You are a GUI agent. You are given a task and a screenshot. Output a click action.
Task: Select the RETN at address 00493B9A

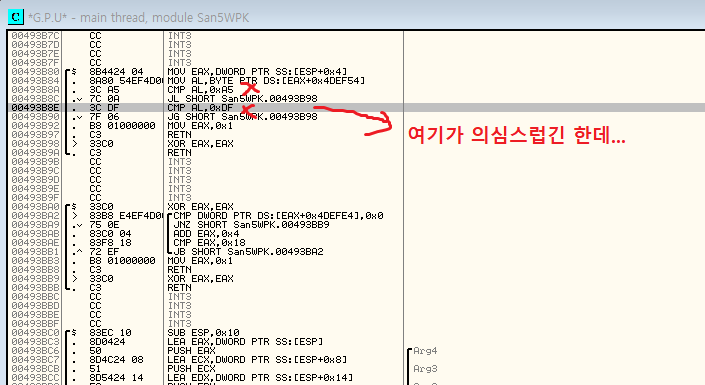pyautogui.click(x=179, y=152)
